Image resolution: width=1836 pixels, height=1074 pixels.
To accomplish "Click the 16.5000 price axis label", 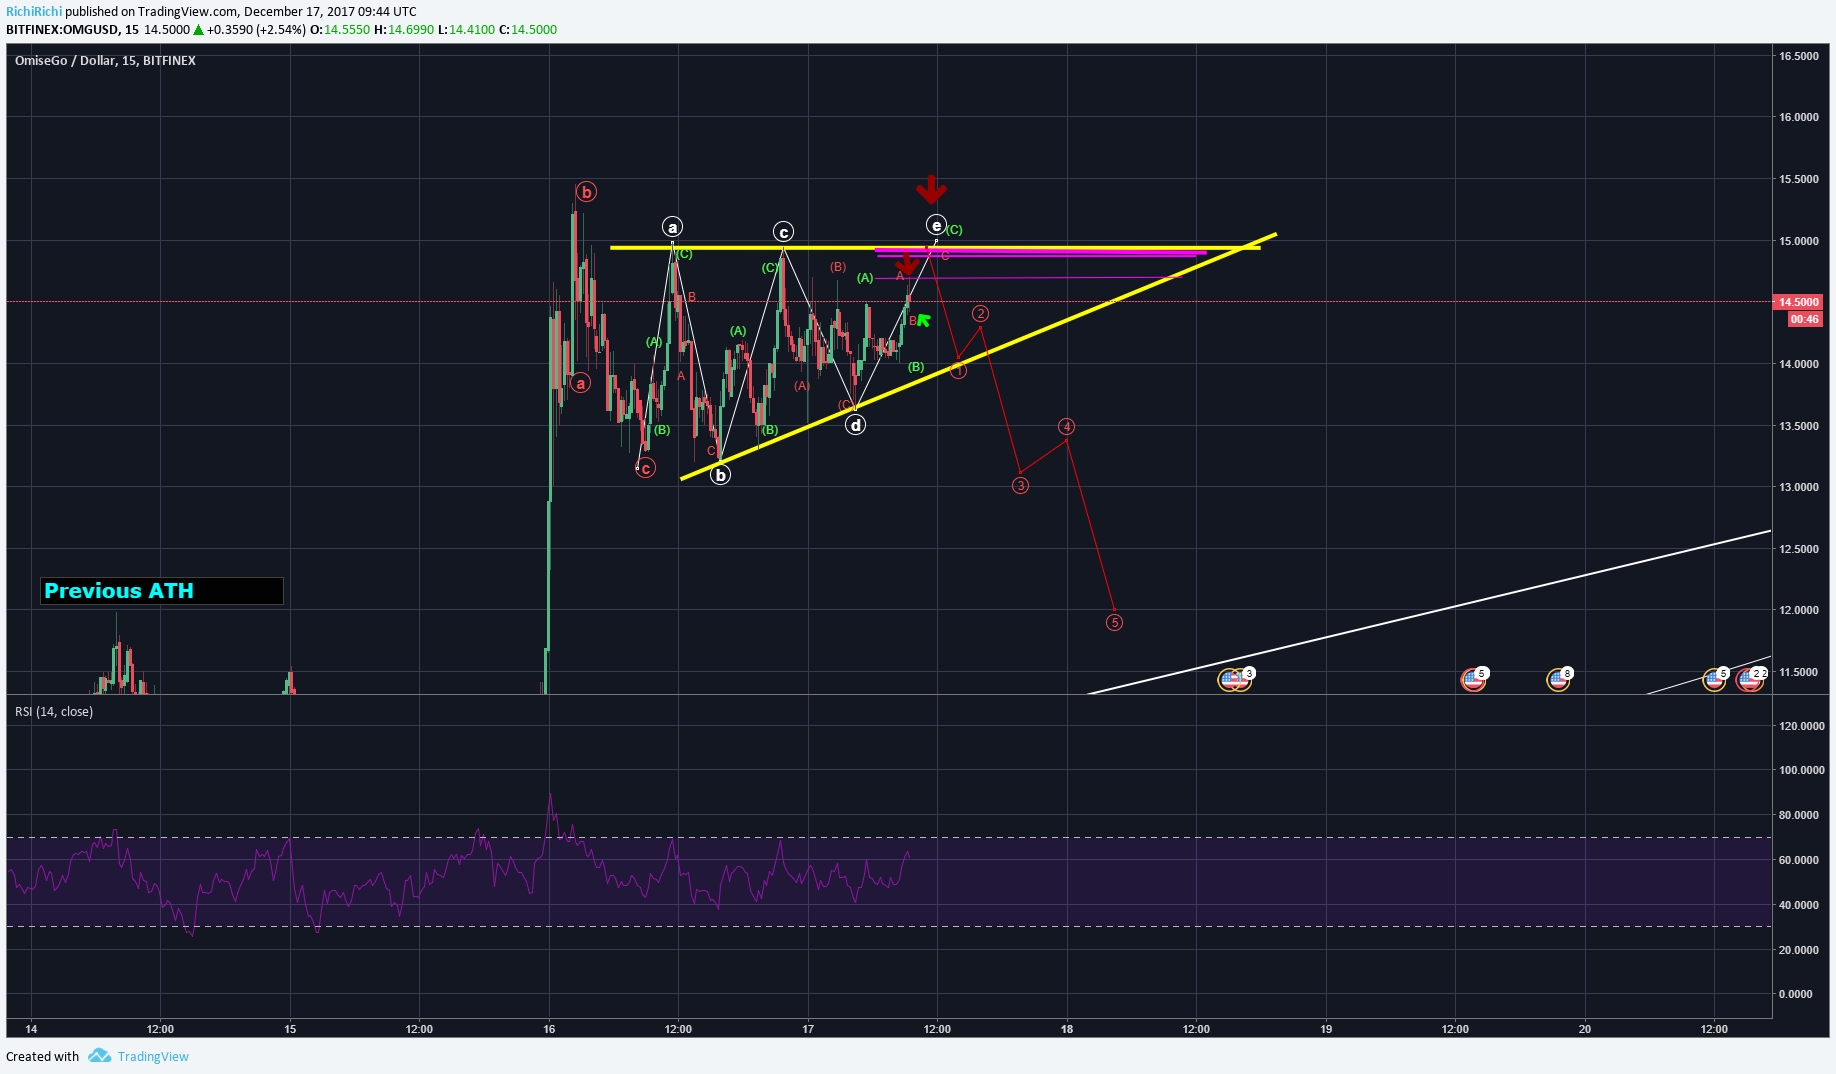I will pyautogui.click(x=1799, y=56).
